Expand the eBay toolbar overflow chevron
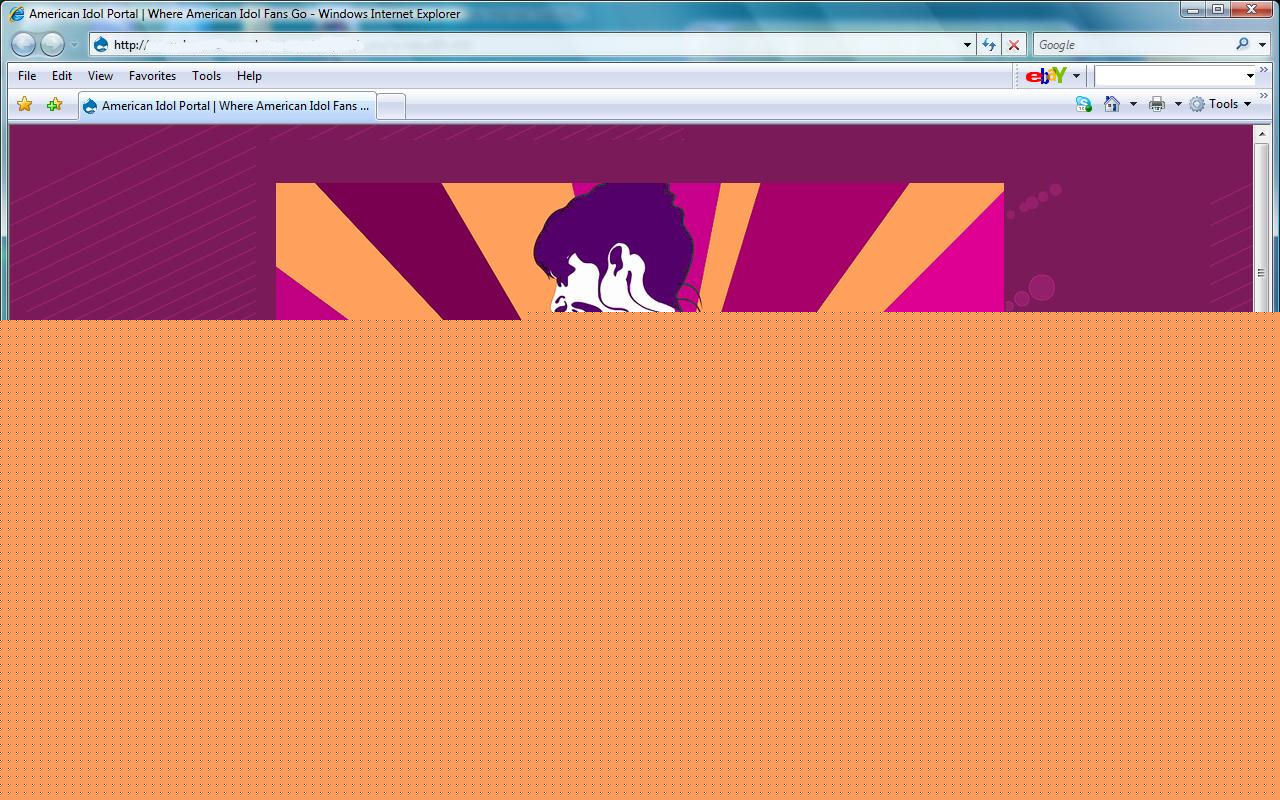The image size is (1280, 800). coord(1263,69)
